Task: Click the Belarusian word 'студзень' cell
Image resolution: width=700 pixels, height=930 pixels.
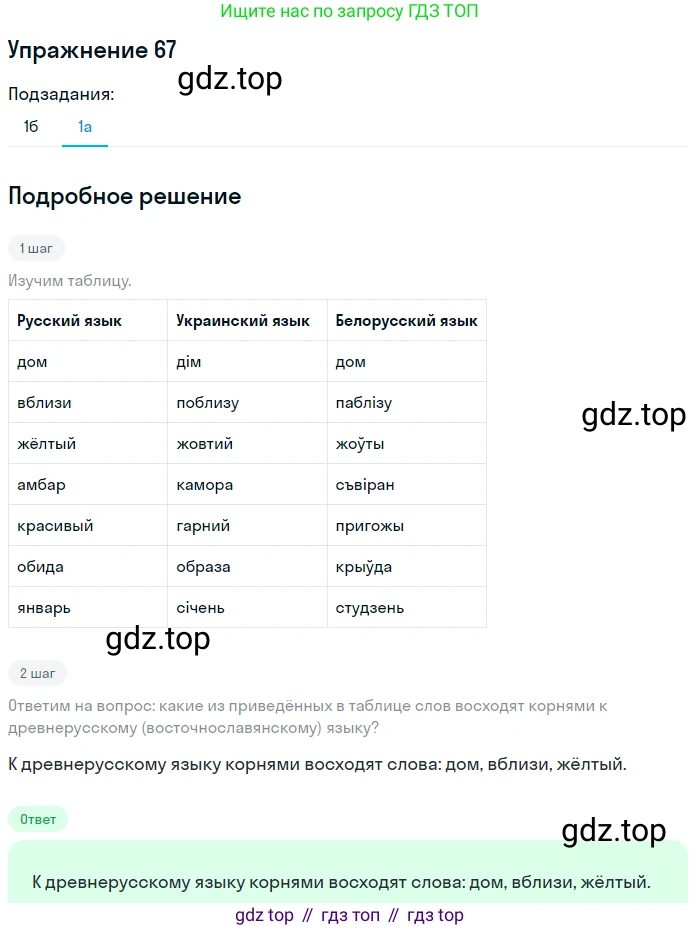Action: (x=370, y=607)
